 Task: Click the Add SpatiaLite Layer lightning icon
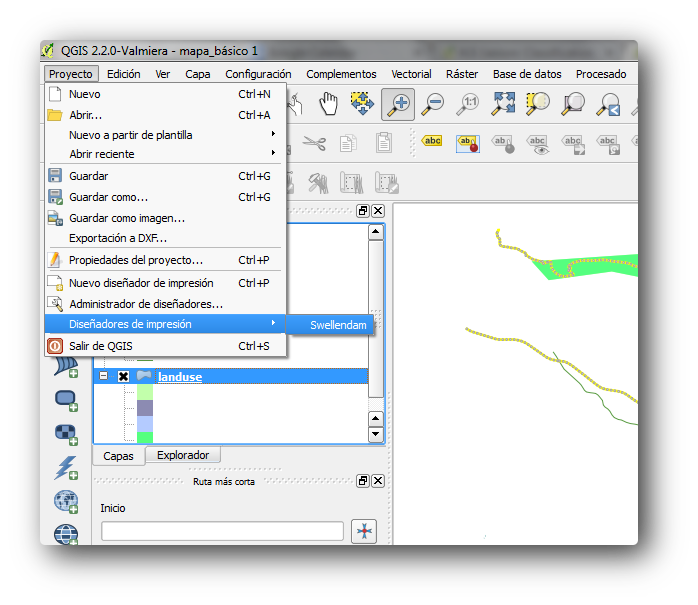pos(66,467)
